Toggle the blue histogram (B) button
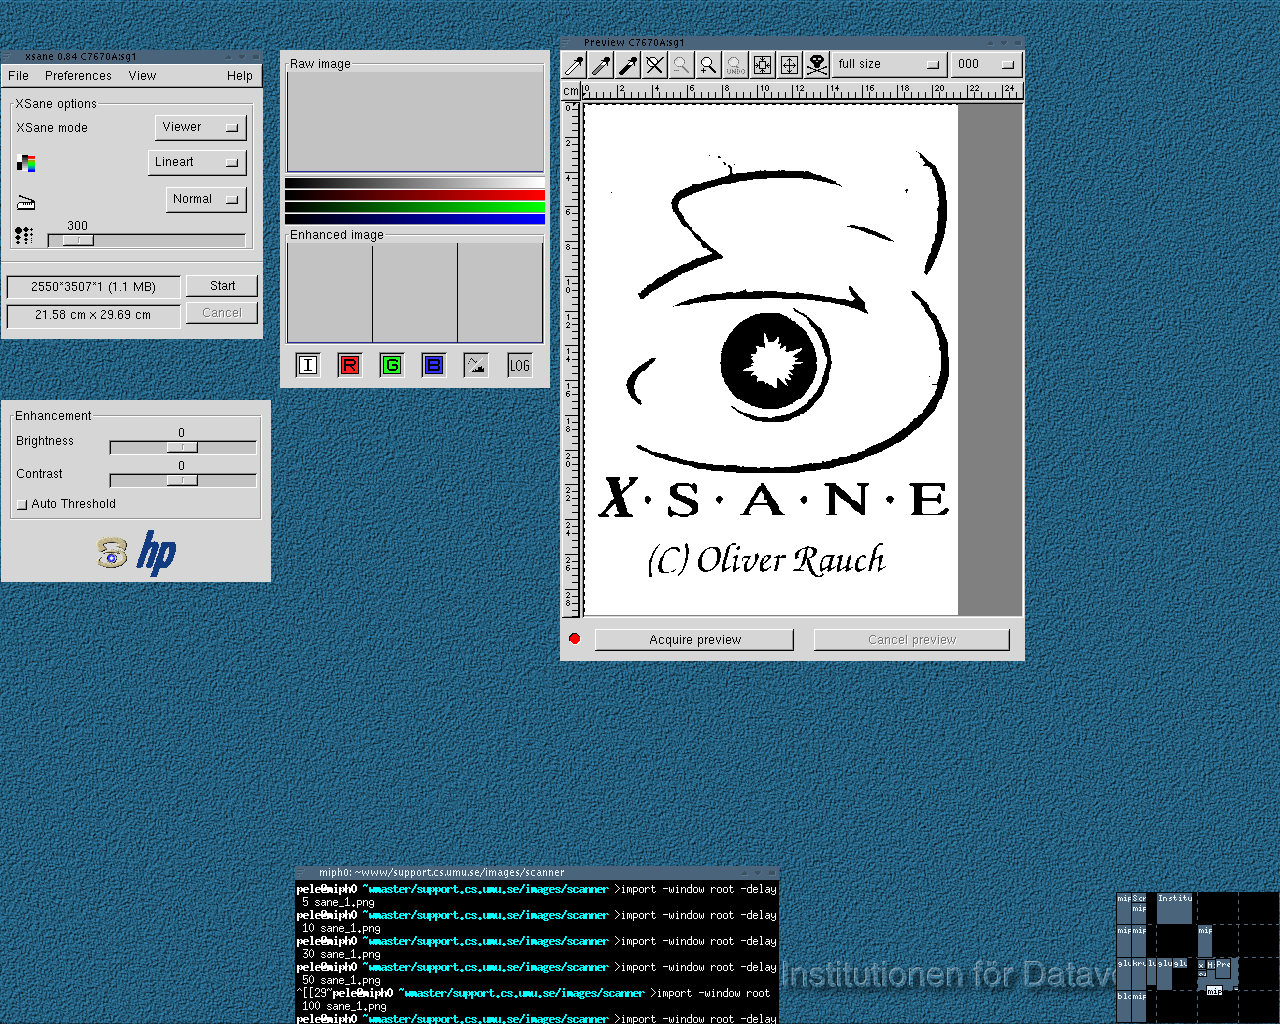This screenshot has height=1024, width=1280. point(434,365)
